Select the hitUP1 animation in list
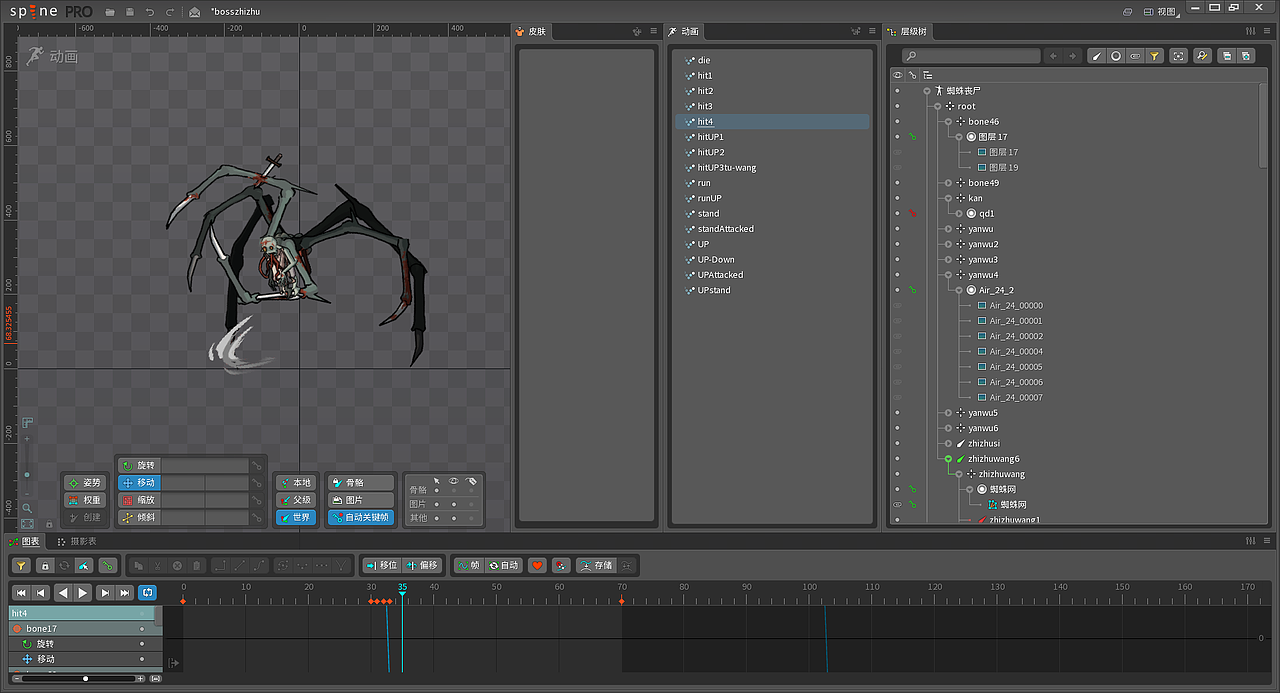The image size is (1280, 693). [x=710, y=137]
